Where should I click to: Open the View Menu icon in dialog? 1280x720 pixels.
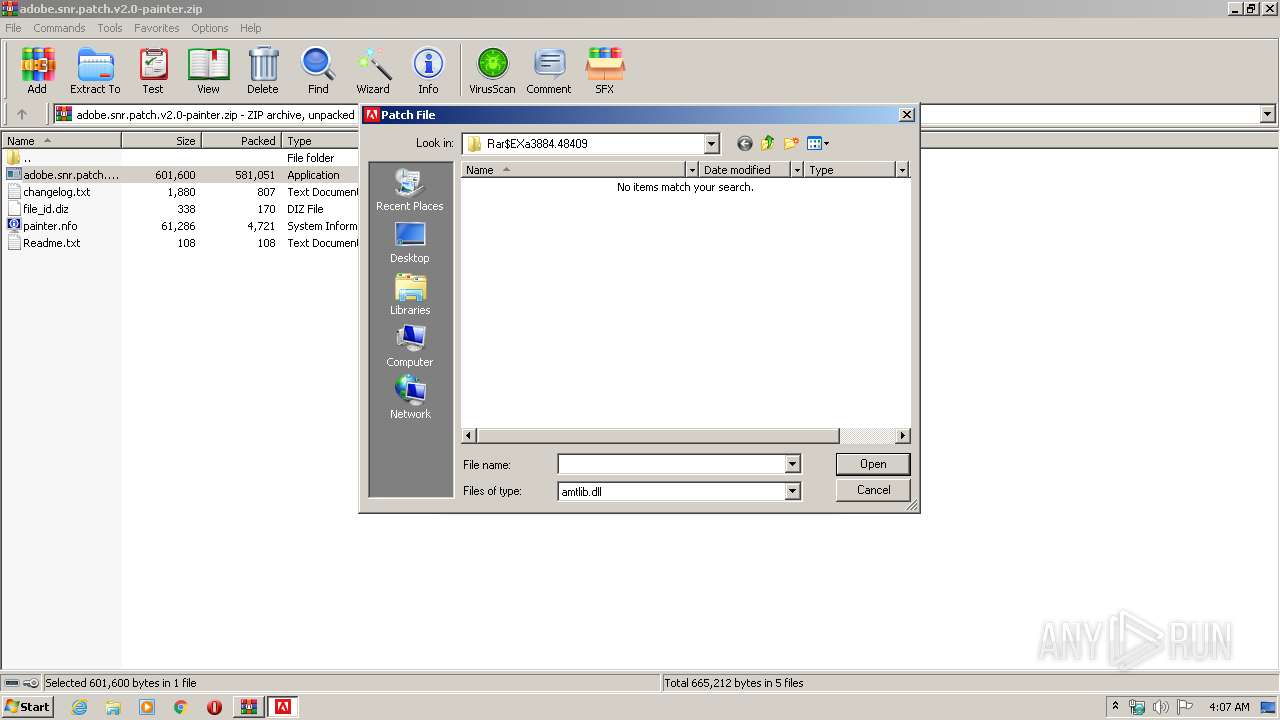tap(818, 144)
